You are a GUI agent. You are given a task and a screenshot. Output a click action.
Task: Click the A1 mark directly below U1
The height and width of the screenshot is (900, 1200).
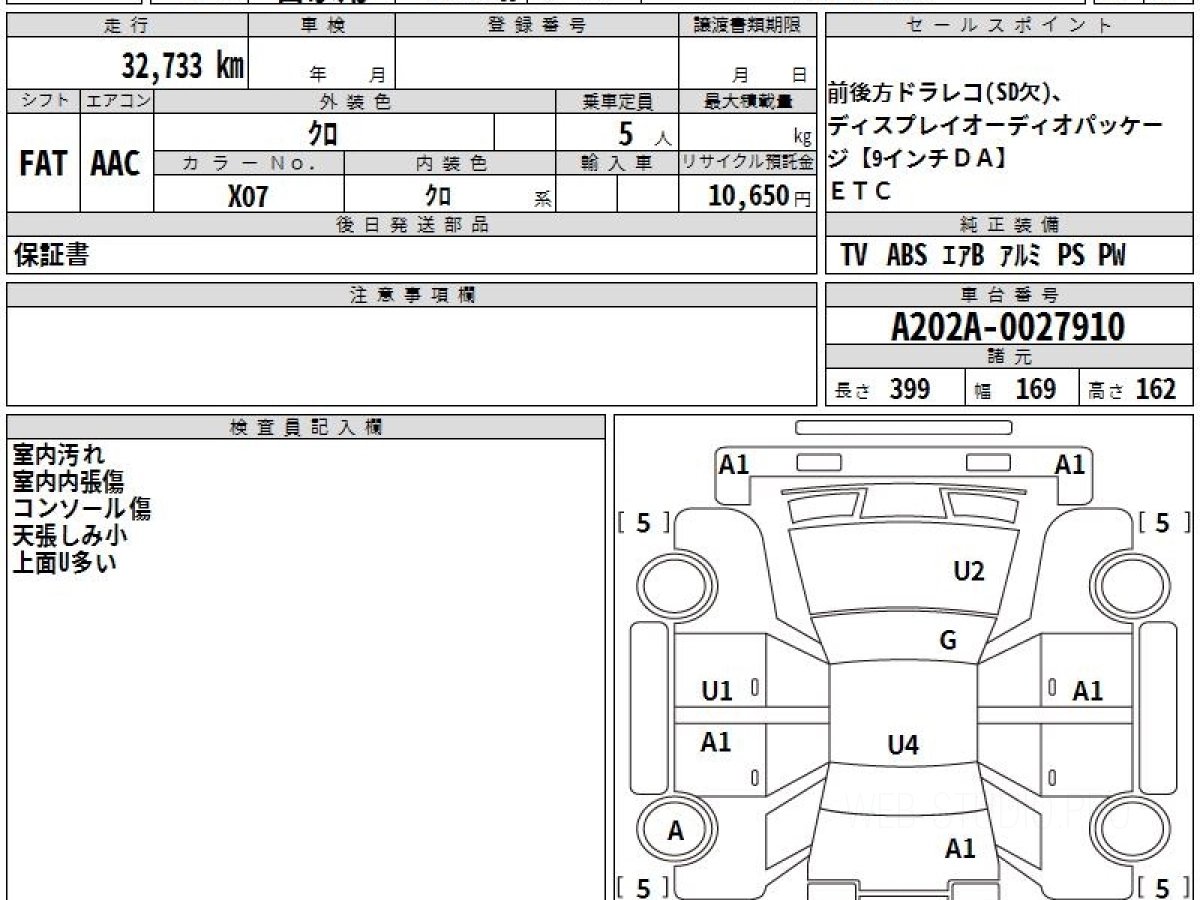[716, 742]
